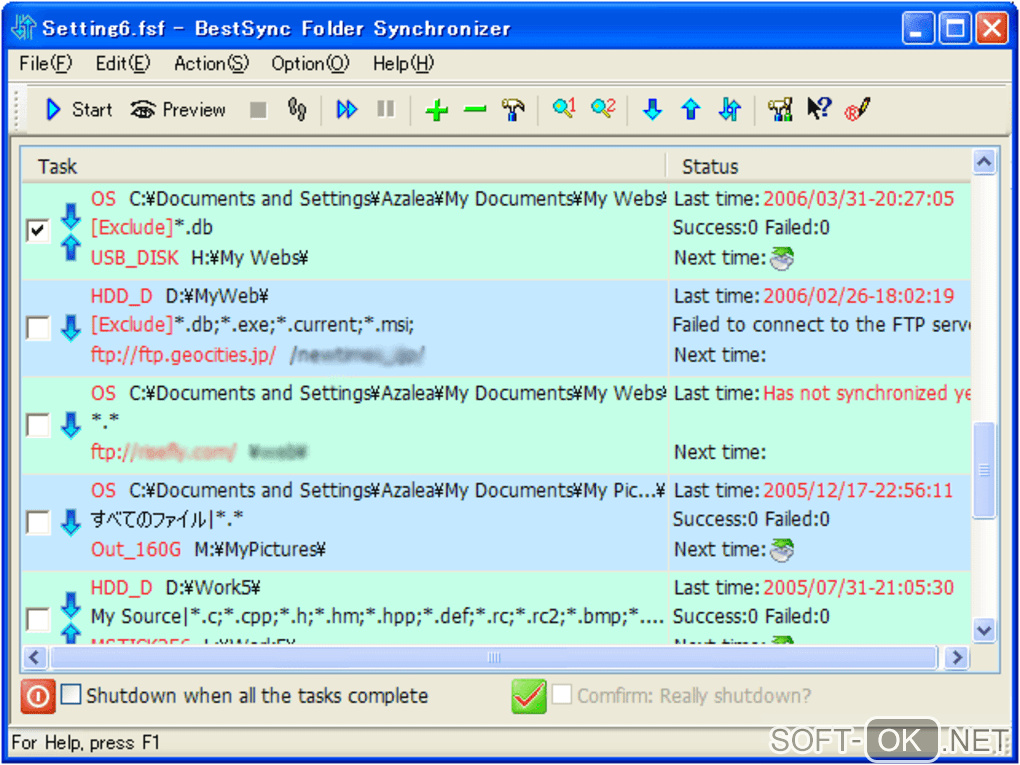Click the options tools icon
Image resolution: width=1020 pixels, height=765 pixels.
(780, 109)
